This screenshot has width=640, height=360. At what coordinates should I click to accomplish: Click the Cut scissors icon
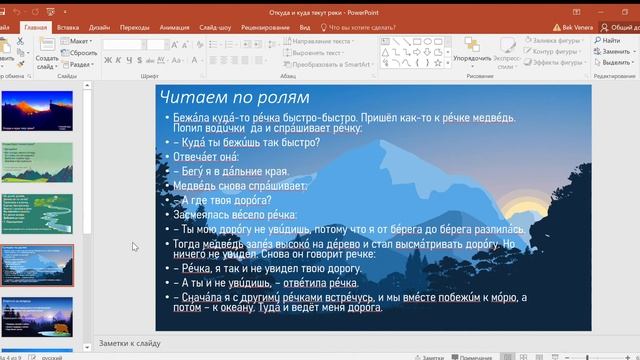coord(20,41)
